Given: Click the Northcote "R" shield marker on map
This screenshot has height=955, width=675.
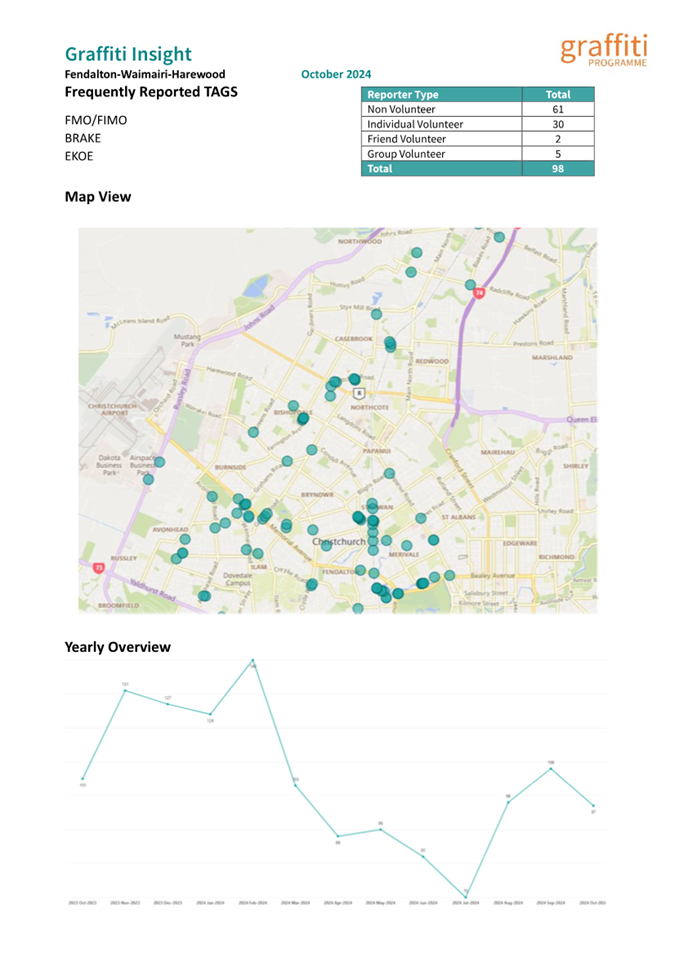Looking at the screenshot, I should coord(359,393).
